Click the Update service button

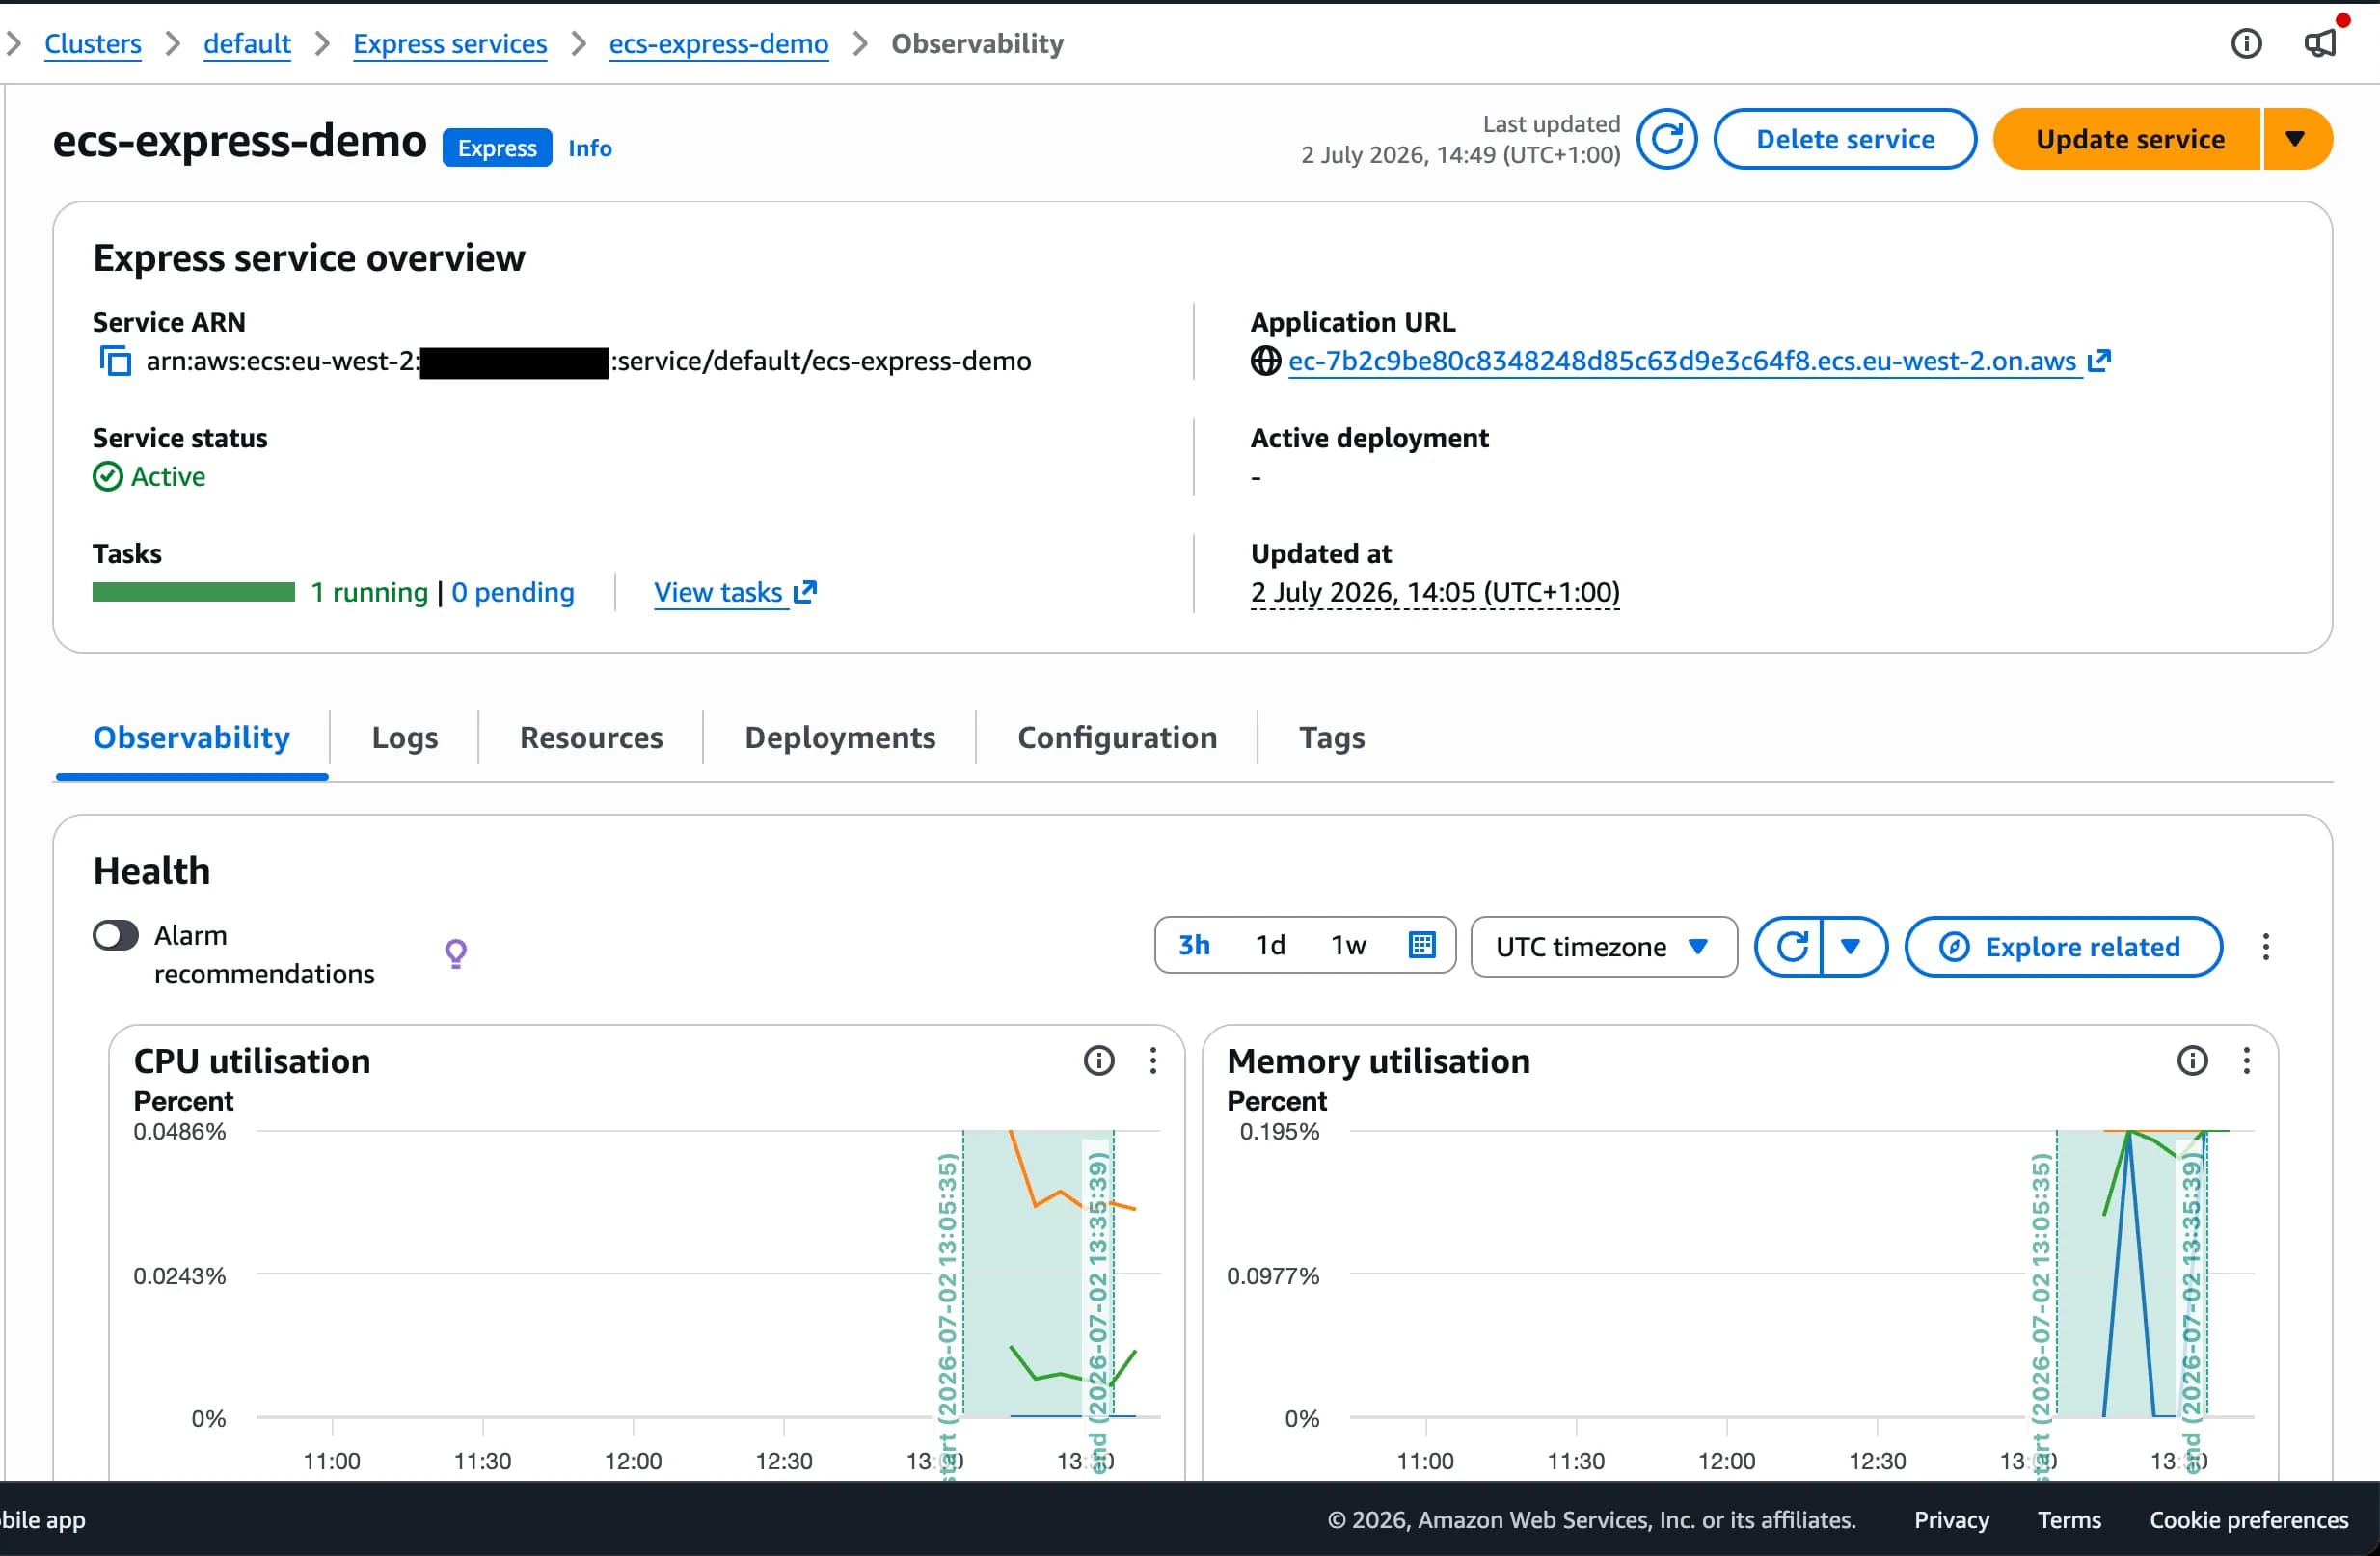(2128, 139)
